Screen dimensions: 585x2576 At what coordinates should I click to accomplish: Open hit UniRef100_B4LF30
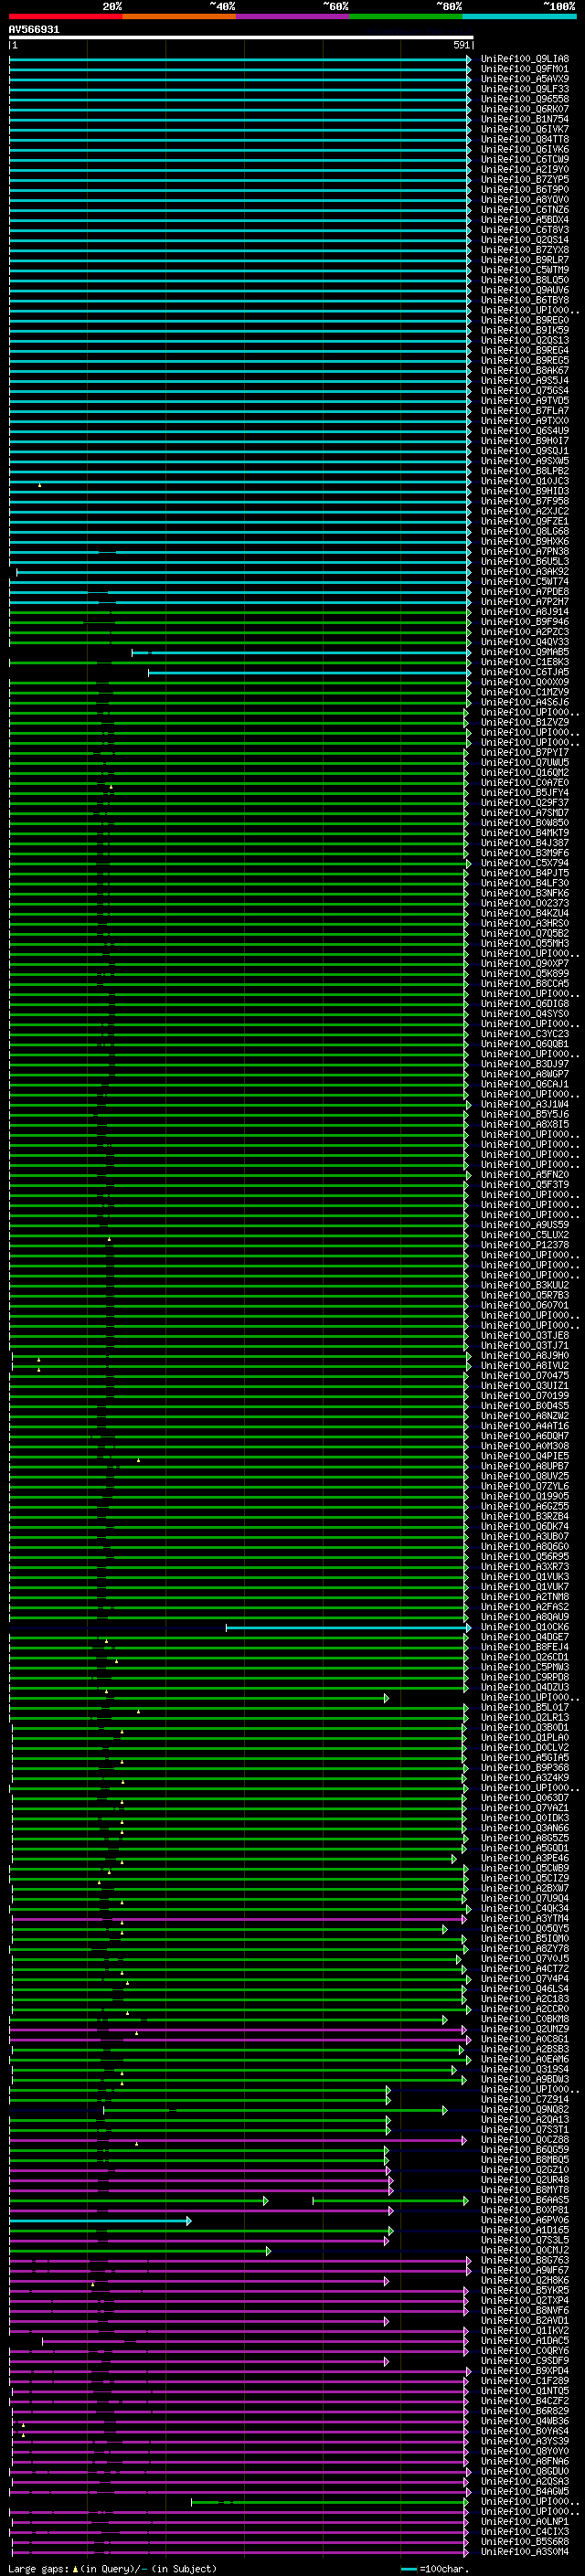525,883
